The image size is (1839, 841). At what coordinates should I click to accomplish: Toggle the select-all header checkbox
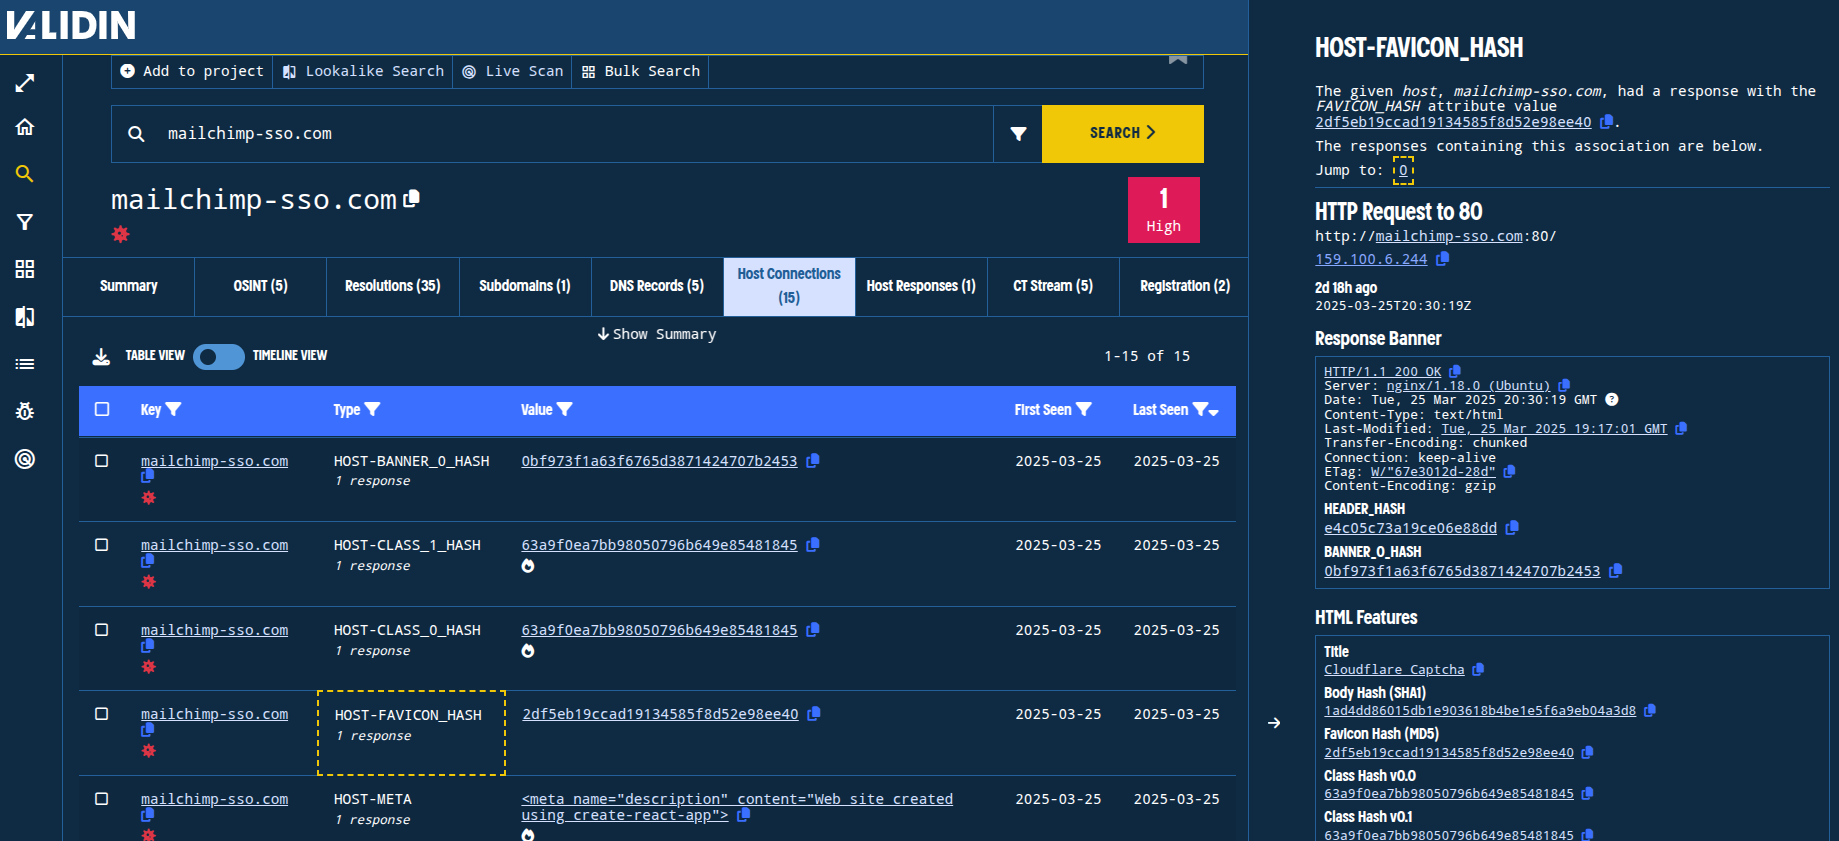click(x=102, y=409)
